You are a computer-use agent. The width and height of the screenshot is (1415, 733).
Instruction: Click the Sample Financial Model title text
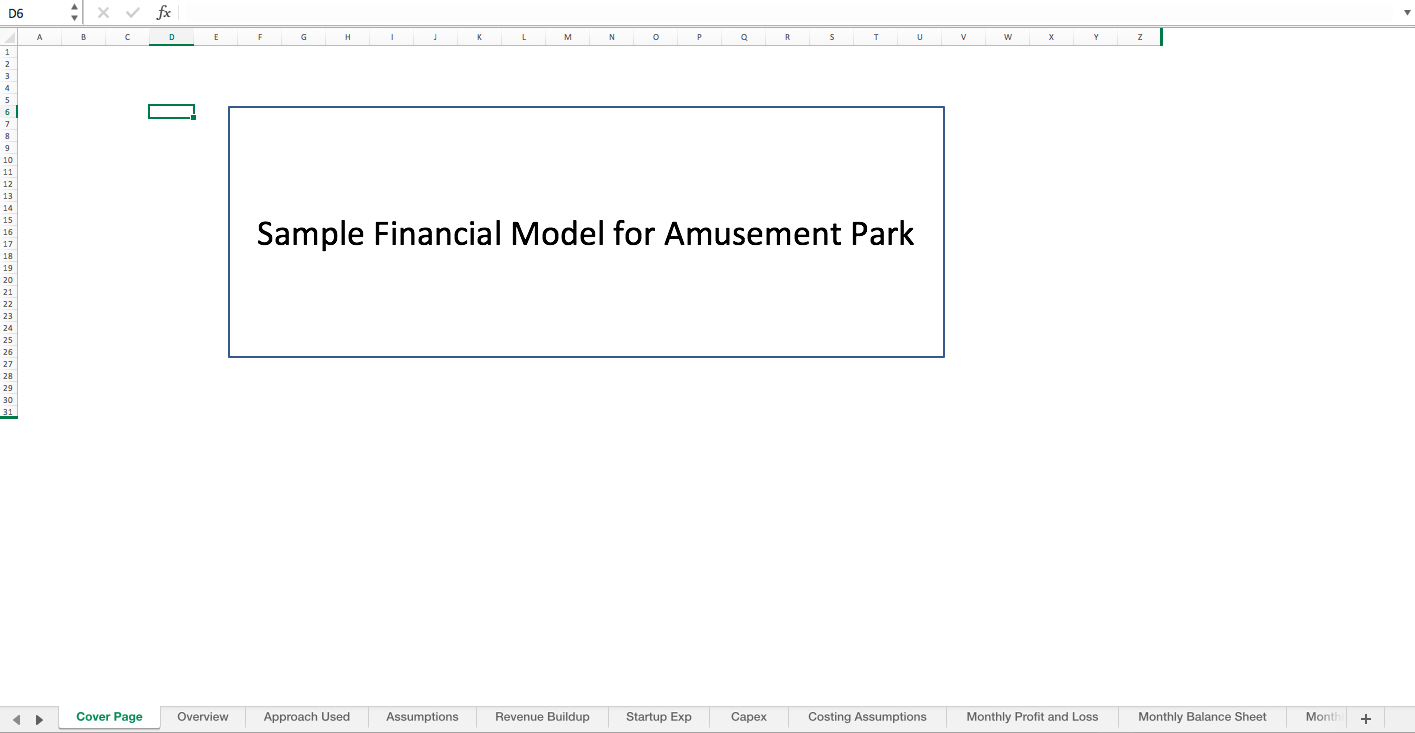[x=586, y=233]
